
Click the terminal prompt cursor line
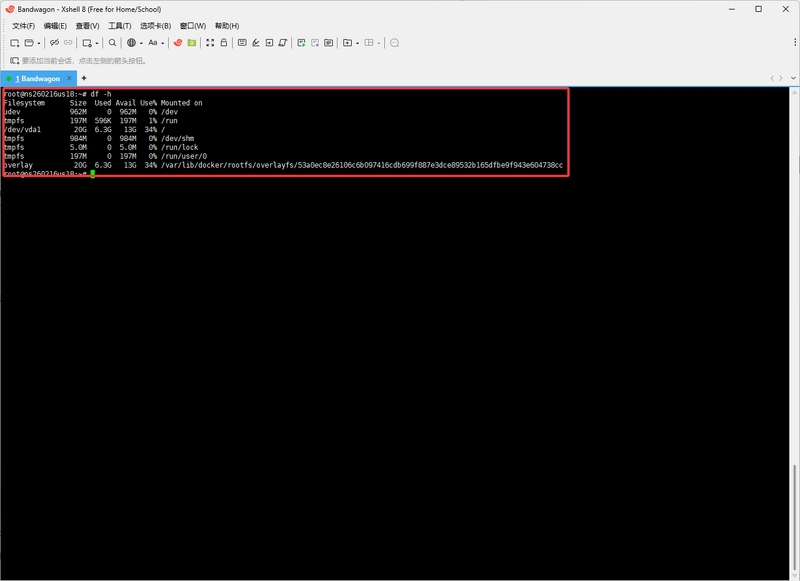(x=92, y=173)
